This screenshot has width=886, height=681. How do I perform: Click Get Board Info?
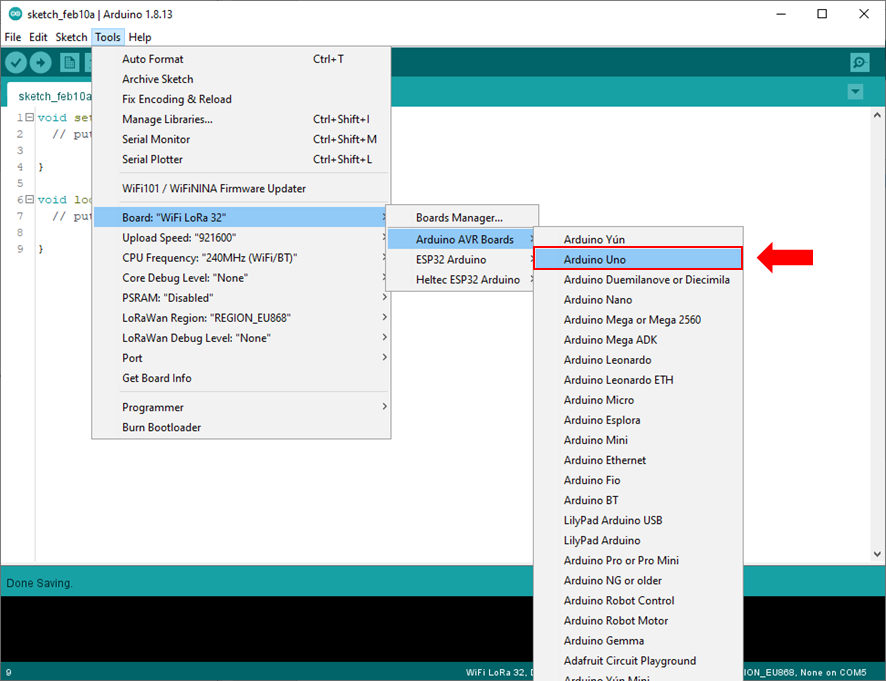[241, 378]
